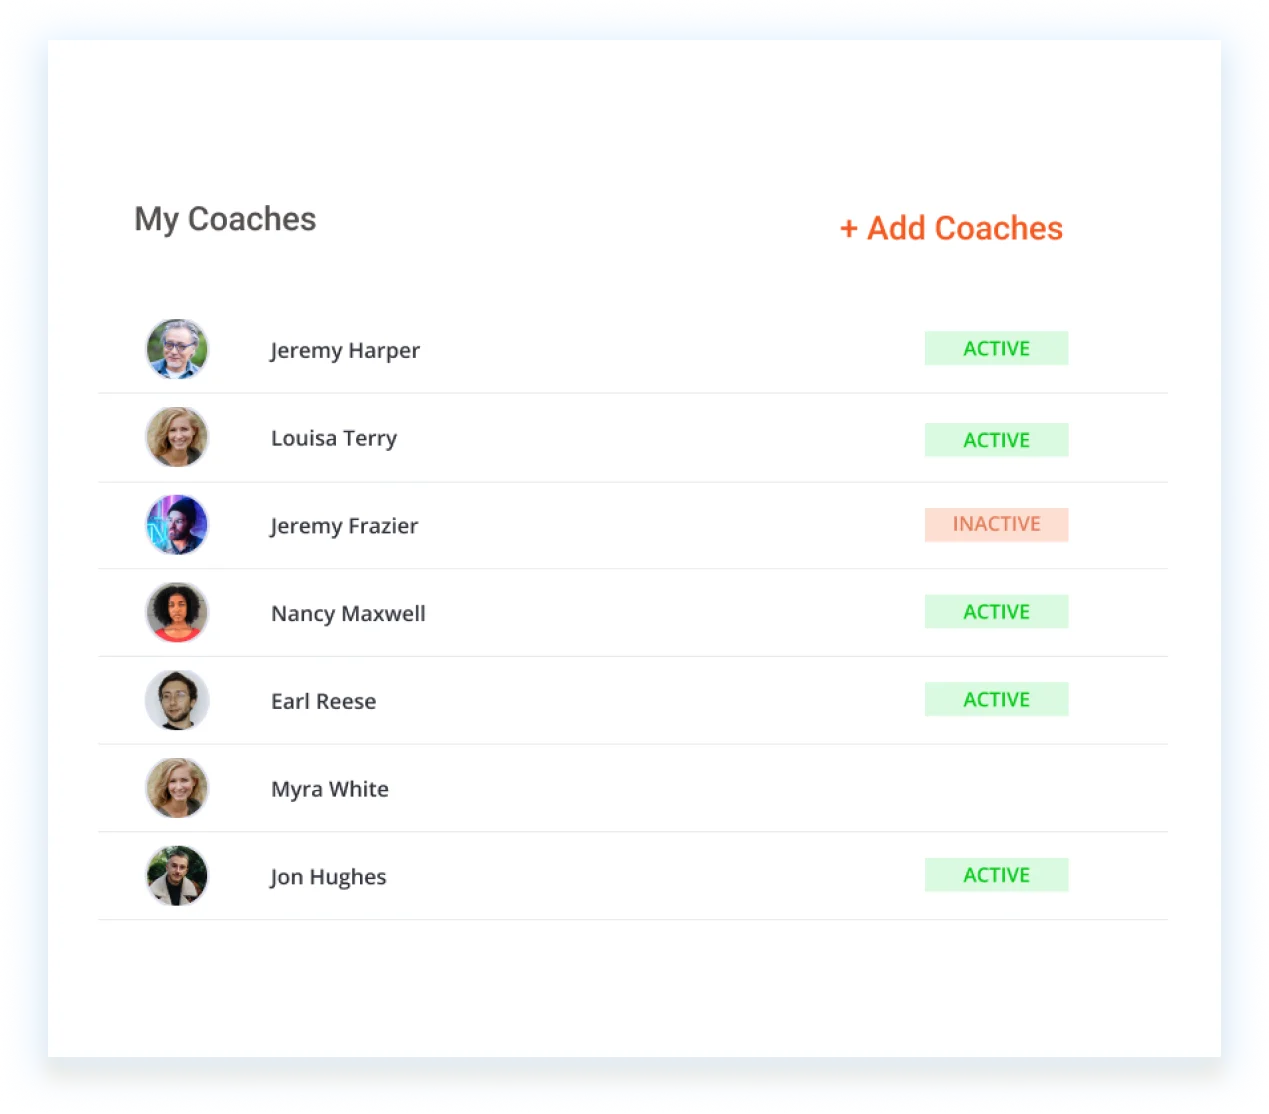Click Earl Reese's ACTIVE status label
Viewport: 1269px width, 1114px height.
996,699
